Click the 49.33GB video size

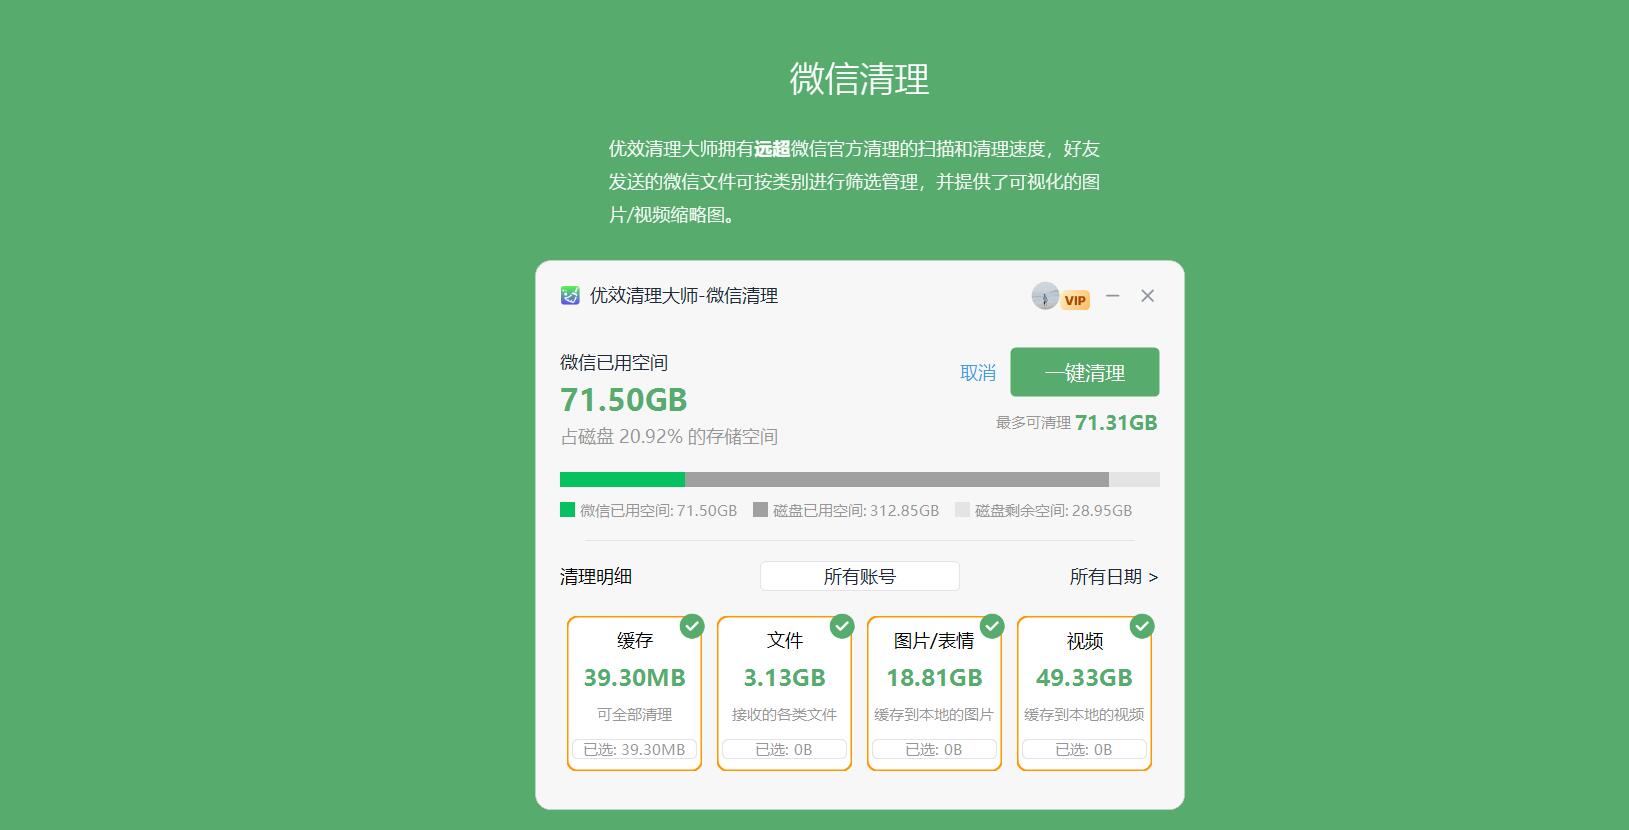pos(1085,678)
